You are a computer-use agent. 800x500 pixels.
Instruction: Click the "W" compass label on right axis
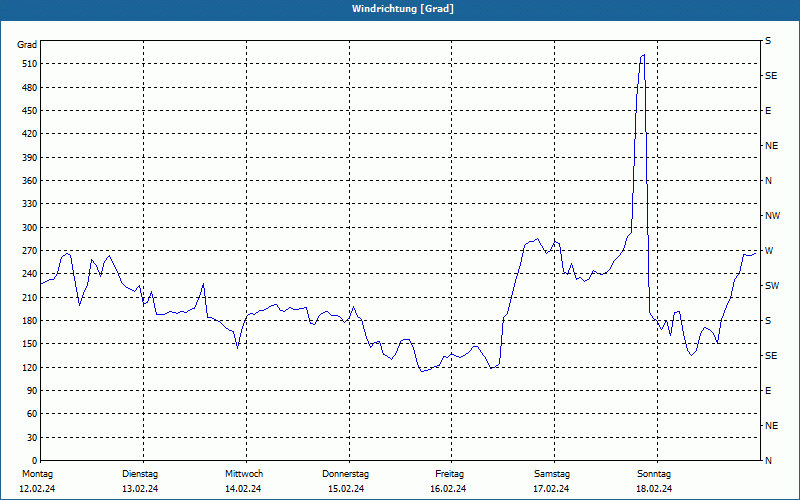tap(768, 251)
